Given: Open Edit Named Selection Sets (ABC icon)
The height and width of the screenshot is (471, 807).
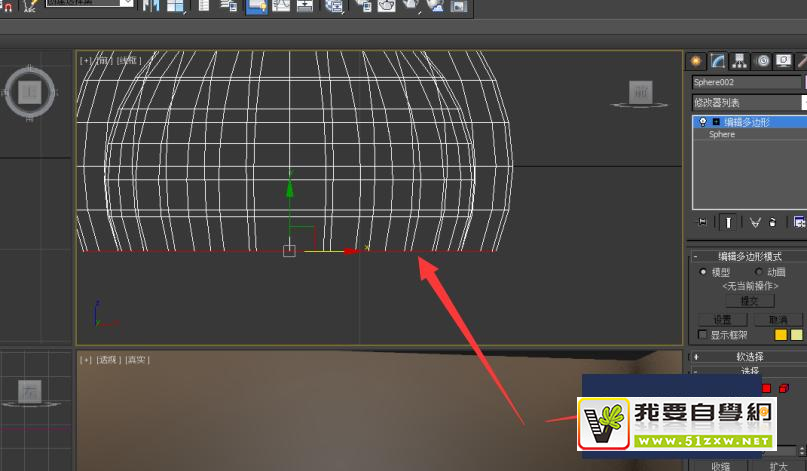Looking at the screenshot, I should point(30,6).
